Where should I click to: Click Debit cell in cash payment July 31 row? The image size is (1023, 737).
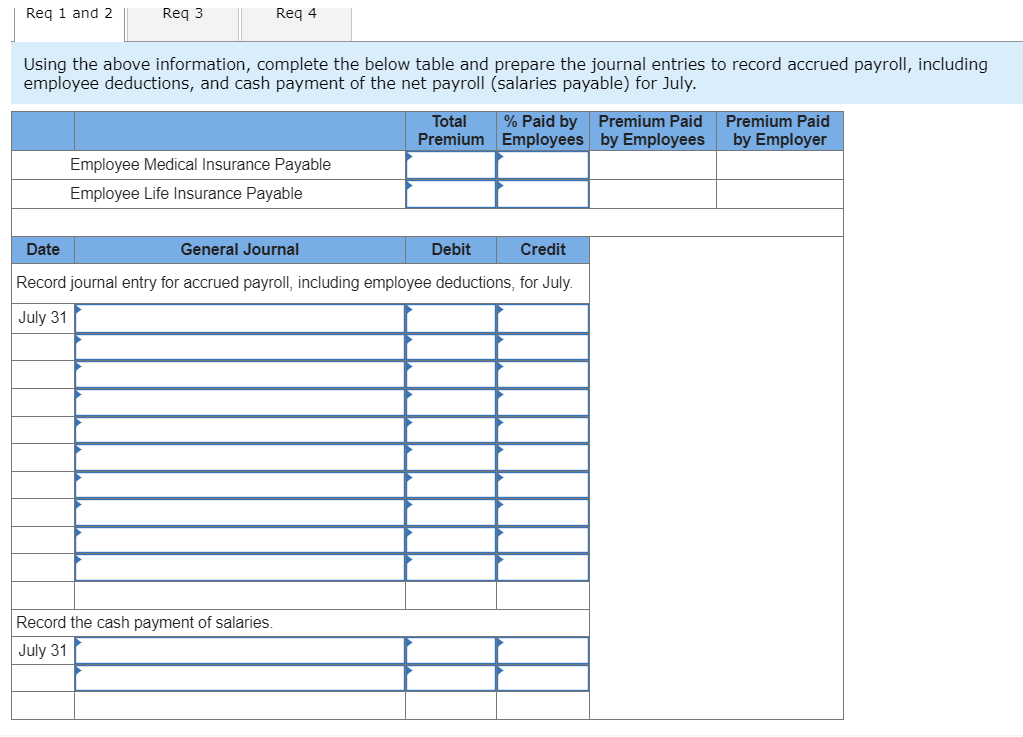click(x=451, y=651)
